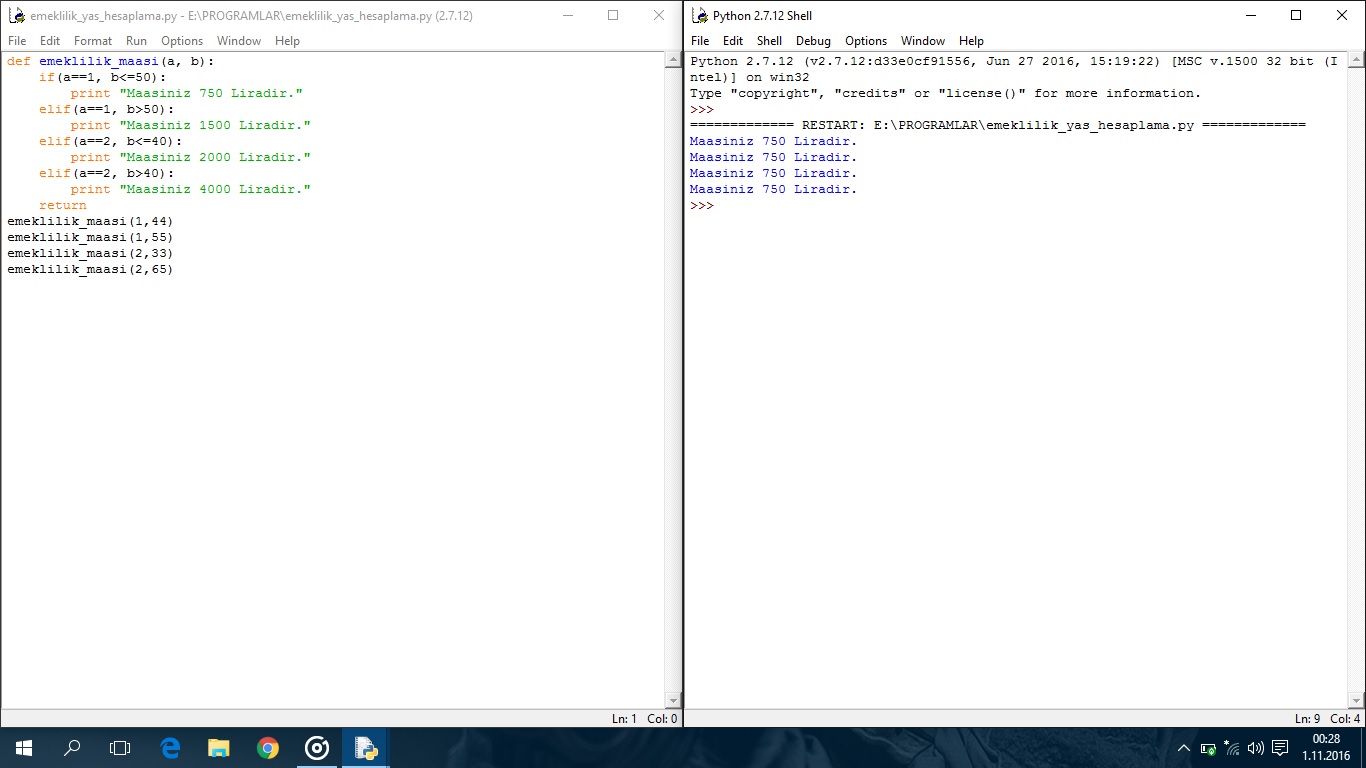Open File menu in Python Shell window
Screen dimensions: 1366x768
[700, 41]
